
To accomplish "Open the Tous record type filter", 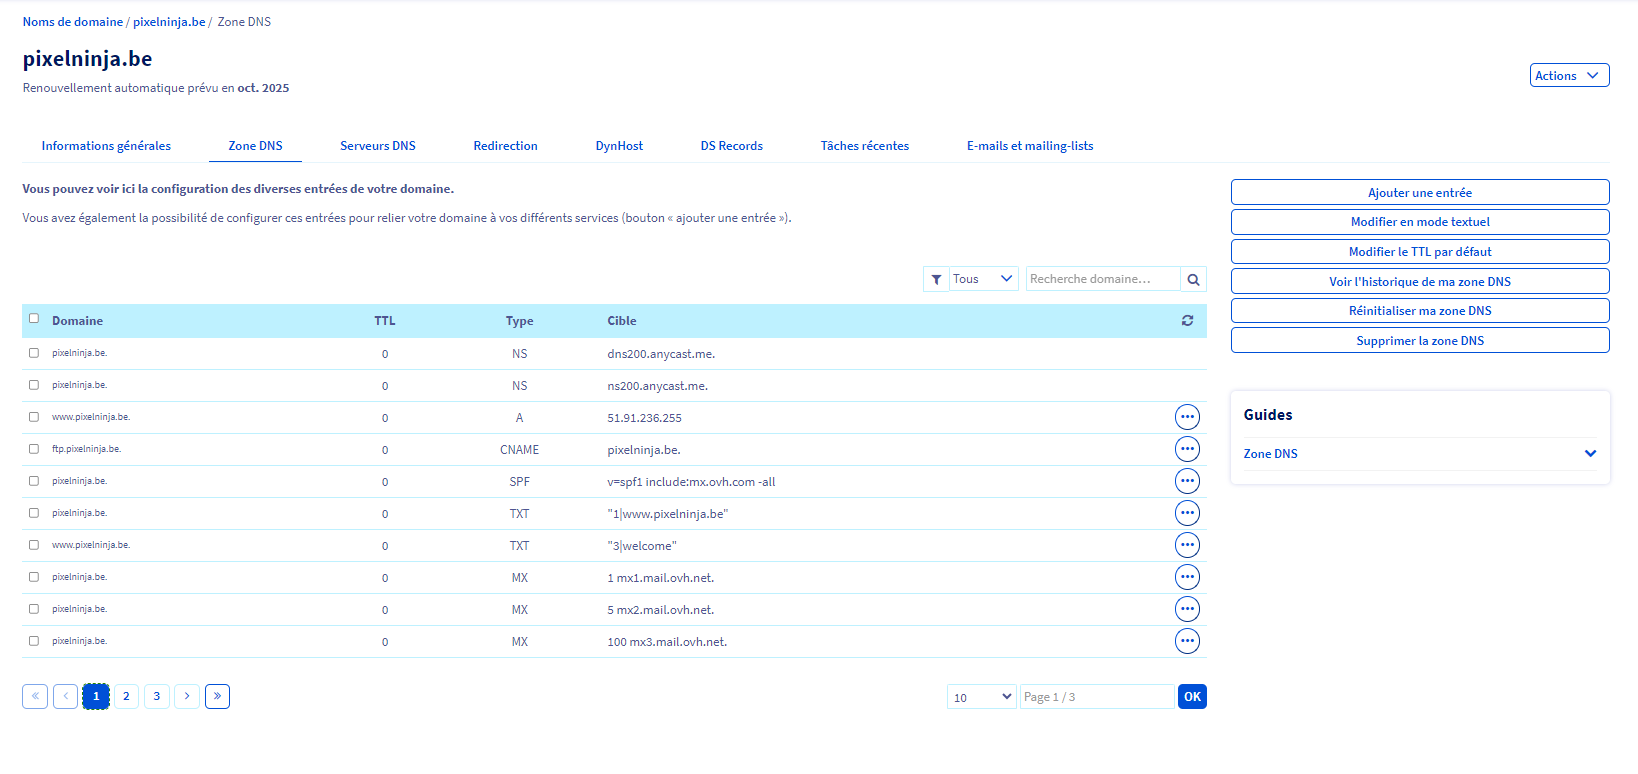I will (x=981, y=280).
